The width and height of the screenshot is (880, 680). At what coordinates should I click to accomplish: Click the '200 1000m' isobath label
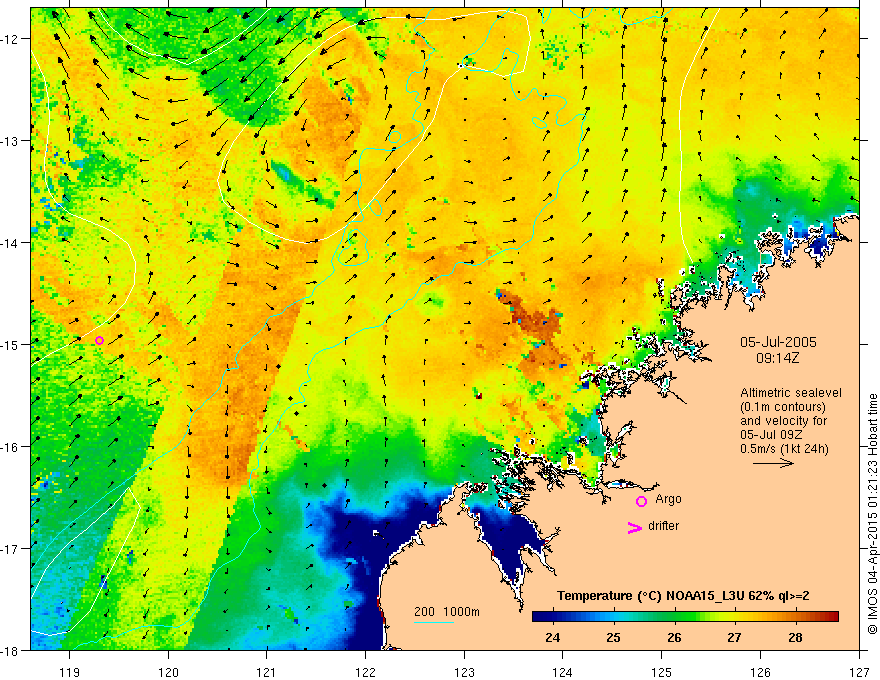click(447, 612)
